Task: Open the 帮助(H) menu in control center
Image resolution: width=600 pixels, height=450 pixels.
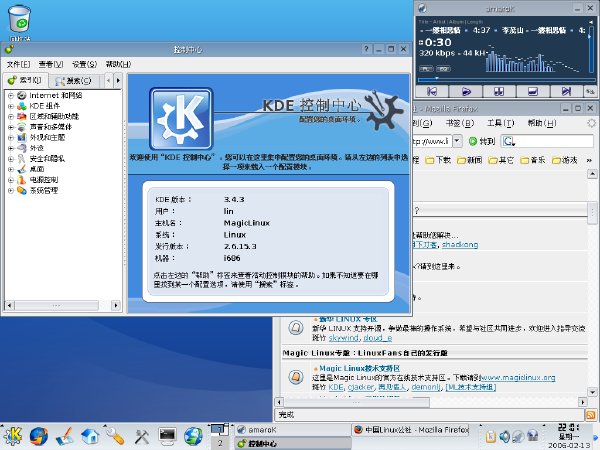Action: (118, 64)
